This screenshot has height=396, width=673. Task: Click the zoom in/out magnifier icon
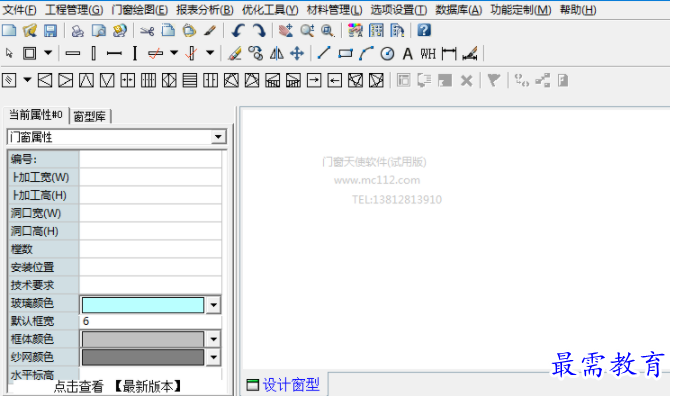tap(307, 30)
